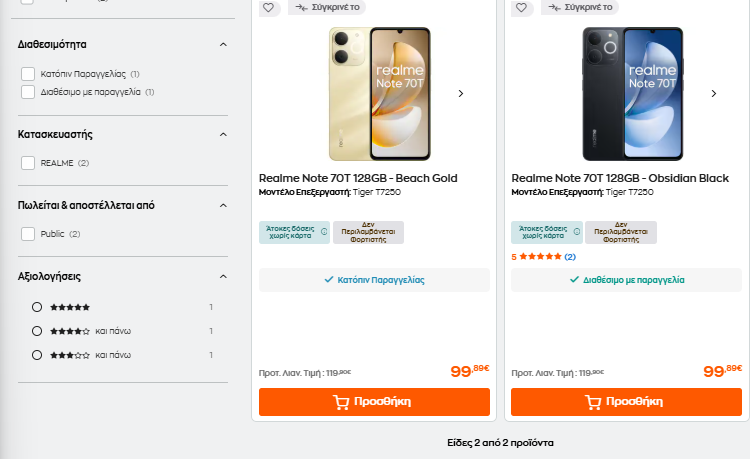Click the wishlist heart on Obsidian Black phone
Image resolution: width=750 pixels, height=459 pixels.
(520, 7)
